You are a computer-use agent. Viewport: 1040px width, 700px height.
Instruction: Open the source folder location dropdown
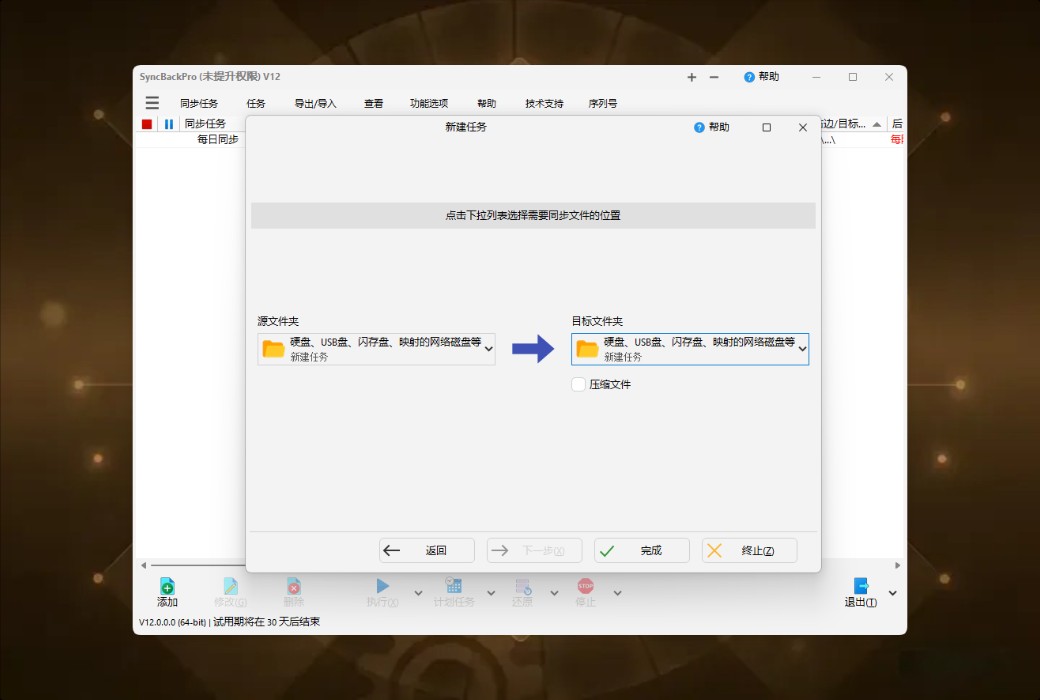coord(489,349)
